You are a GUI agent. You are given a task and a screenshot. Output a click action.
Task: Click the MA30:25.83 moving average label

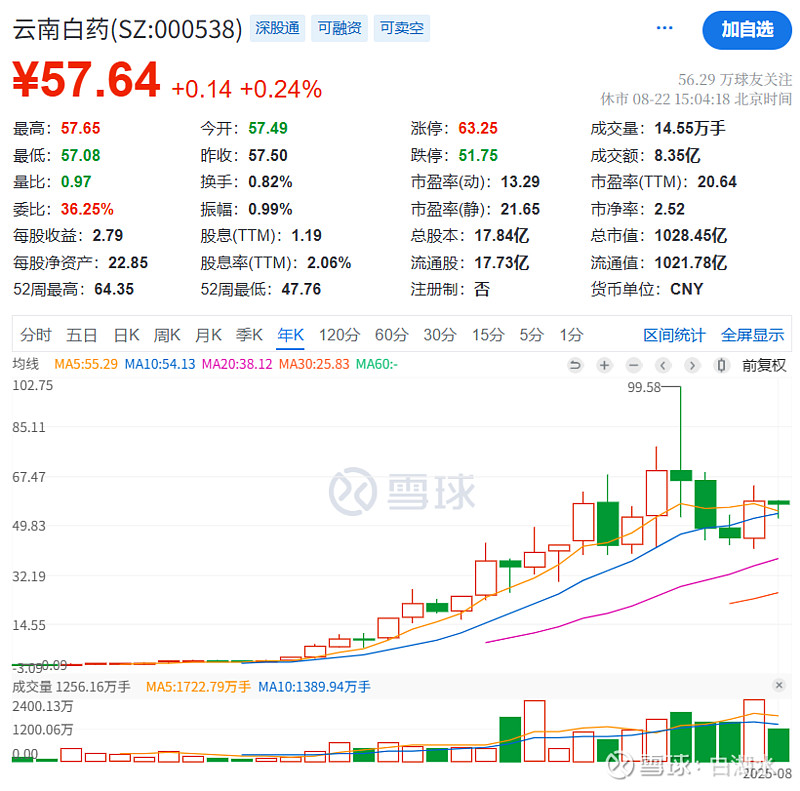pyautogui.click(x=314, y=364)
